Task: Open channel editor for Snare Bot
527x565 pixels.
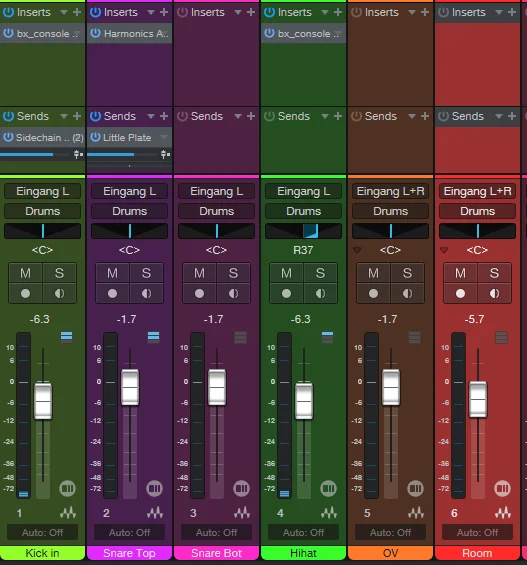Action: point(241,489)
